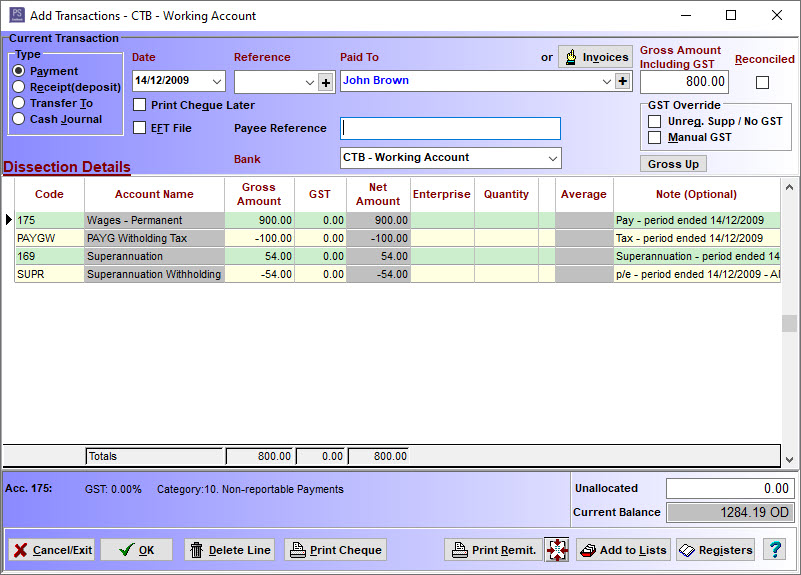
Task: Click the Gross Up button
Action: click(673, 164)
